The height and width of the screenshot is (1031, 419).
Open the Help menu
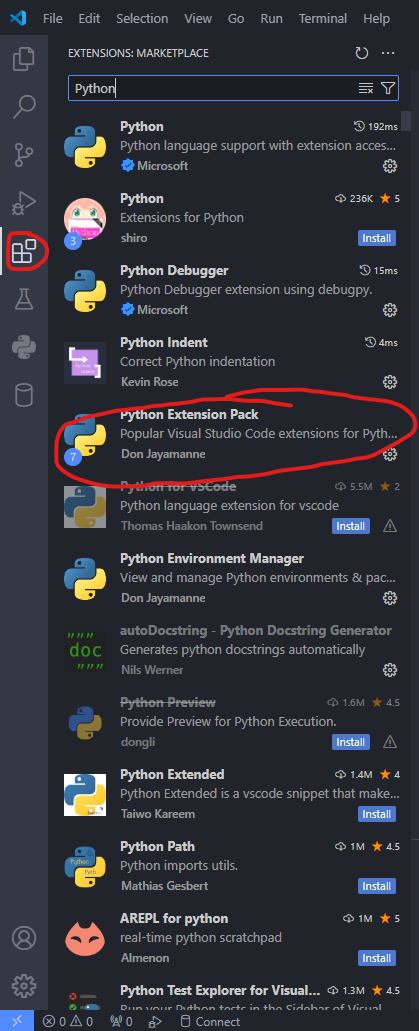point(376,19)
